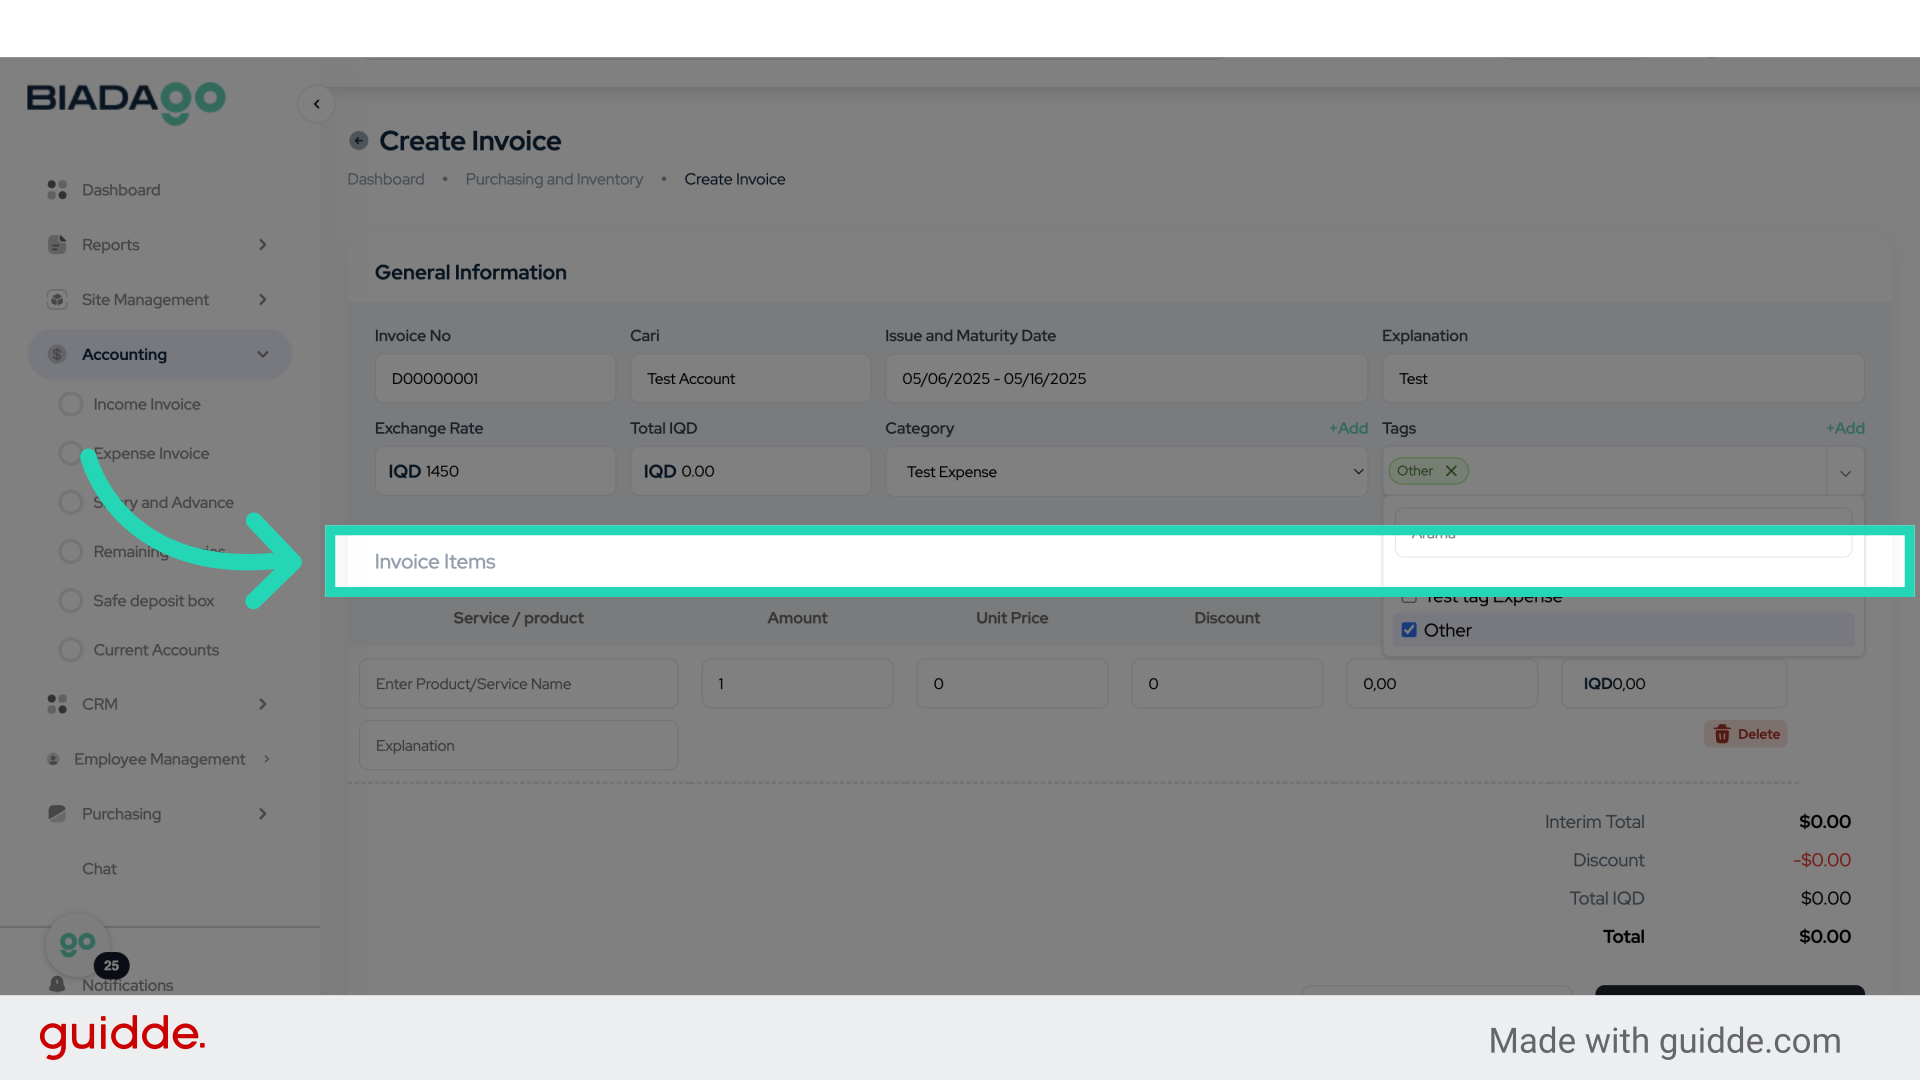Open Notifications via the bell icon
The image size is (1920, 1080).
(x=57, y=984)
